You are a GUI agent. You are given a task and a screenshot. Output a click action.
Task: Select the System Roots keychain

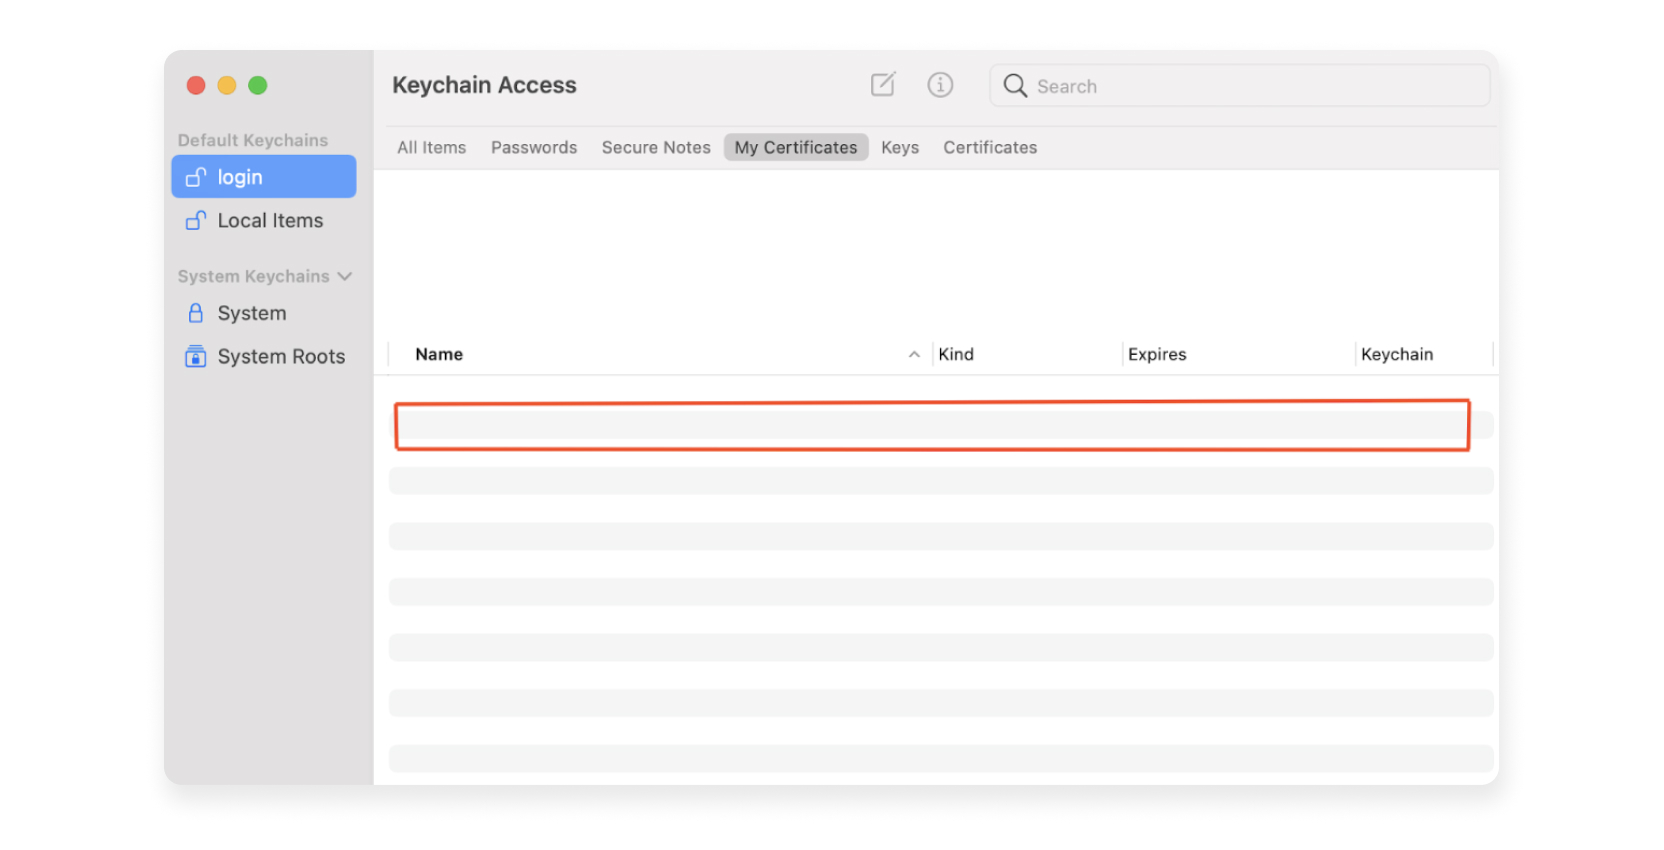[264, 357]
